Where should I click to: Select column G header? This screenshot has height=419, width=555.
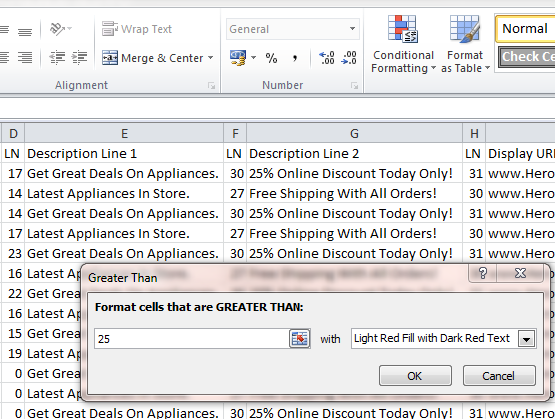(x=354, y=133)
